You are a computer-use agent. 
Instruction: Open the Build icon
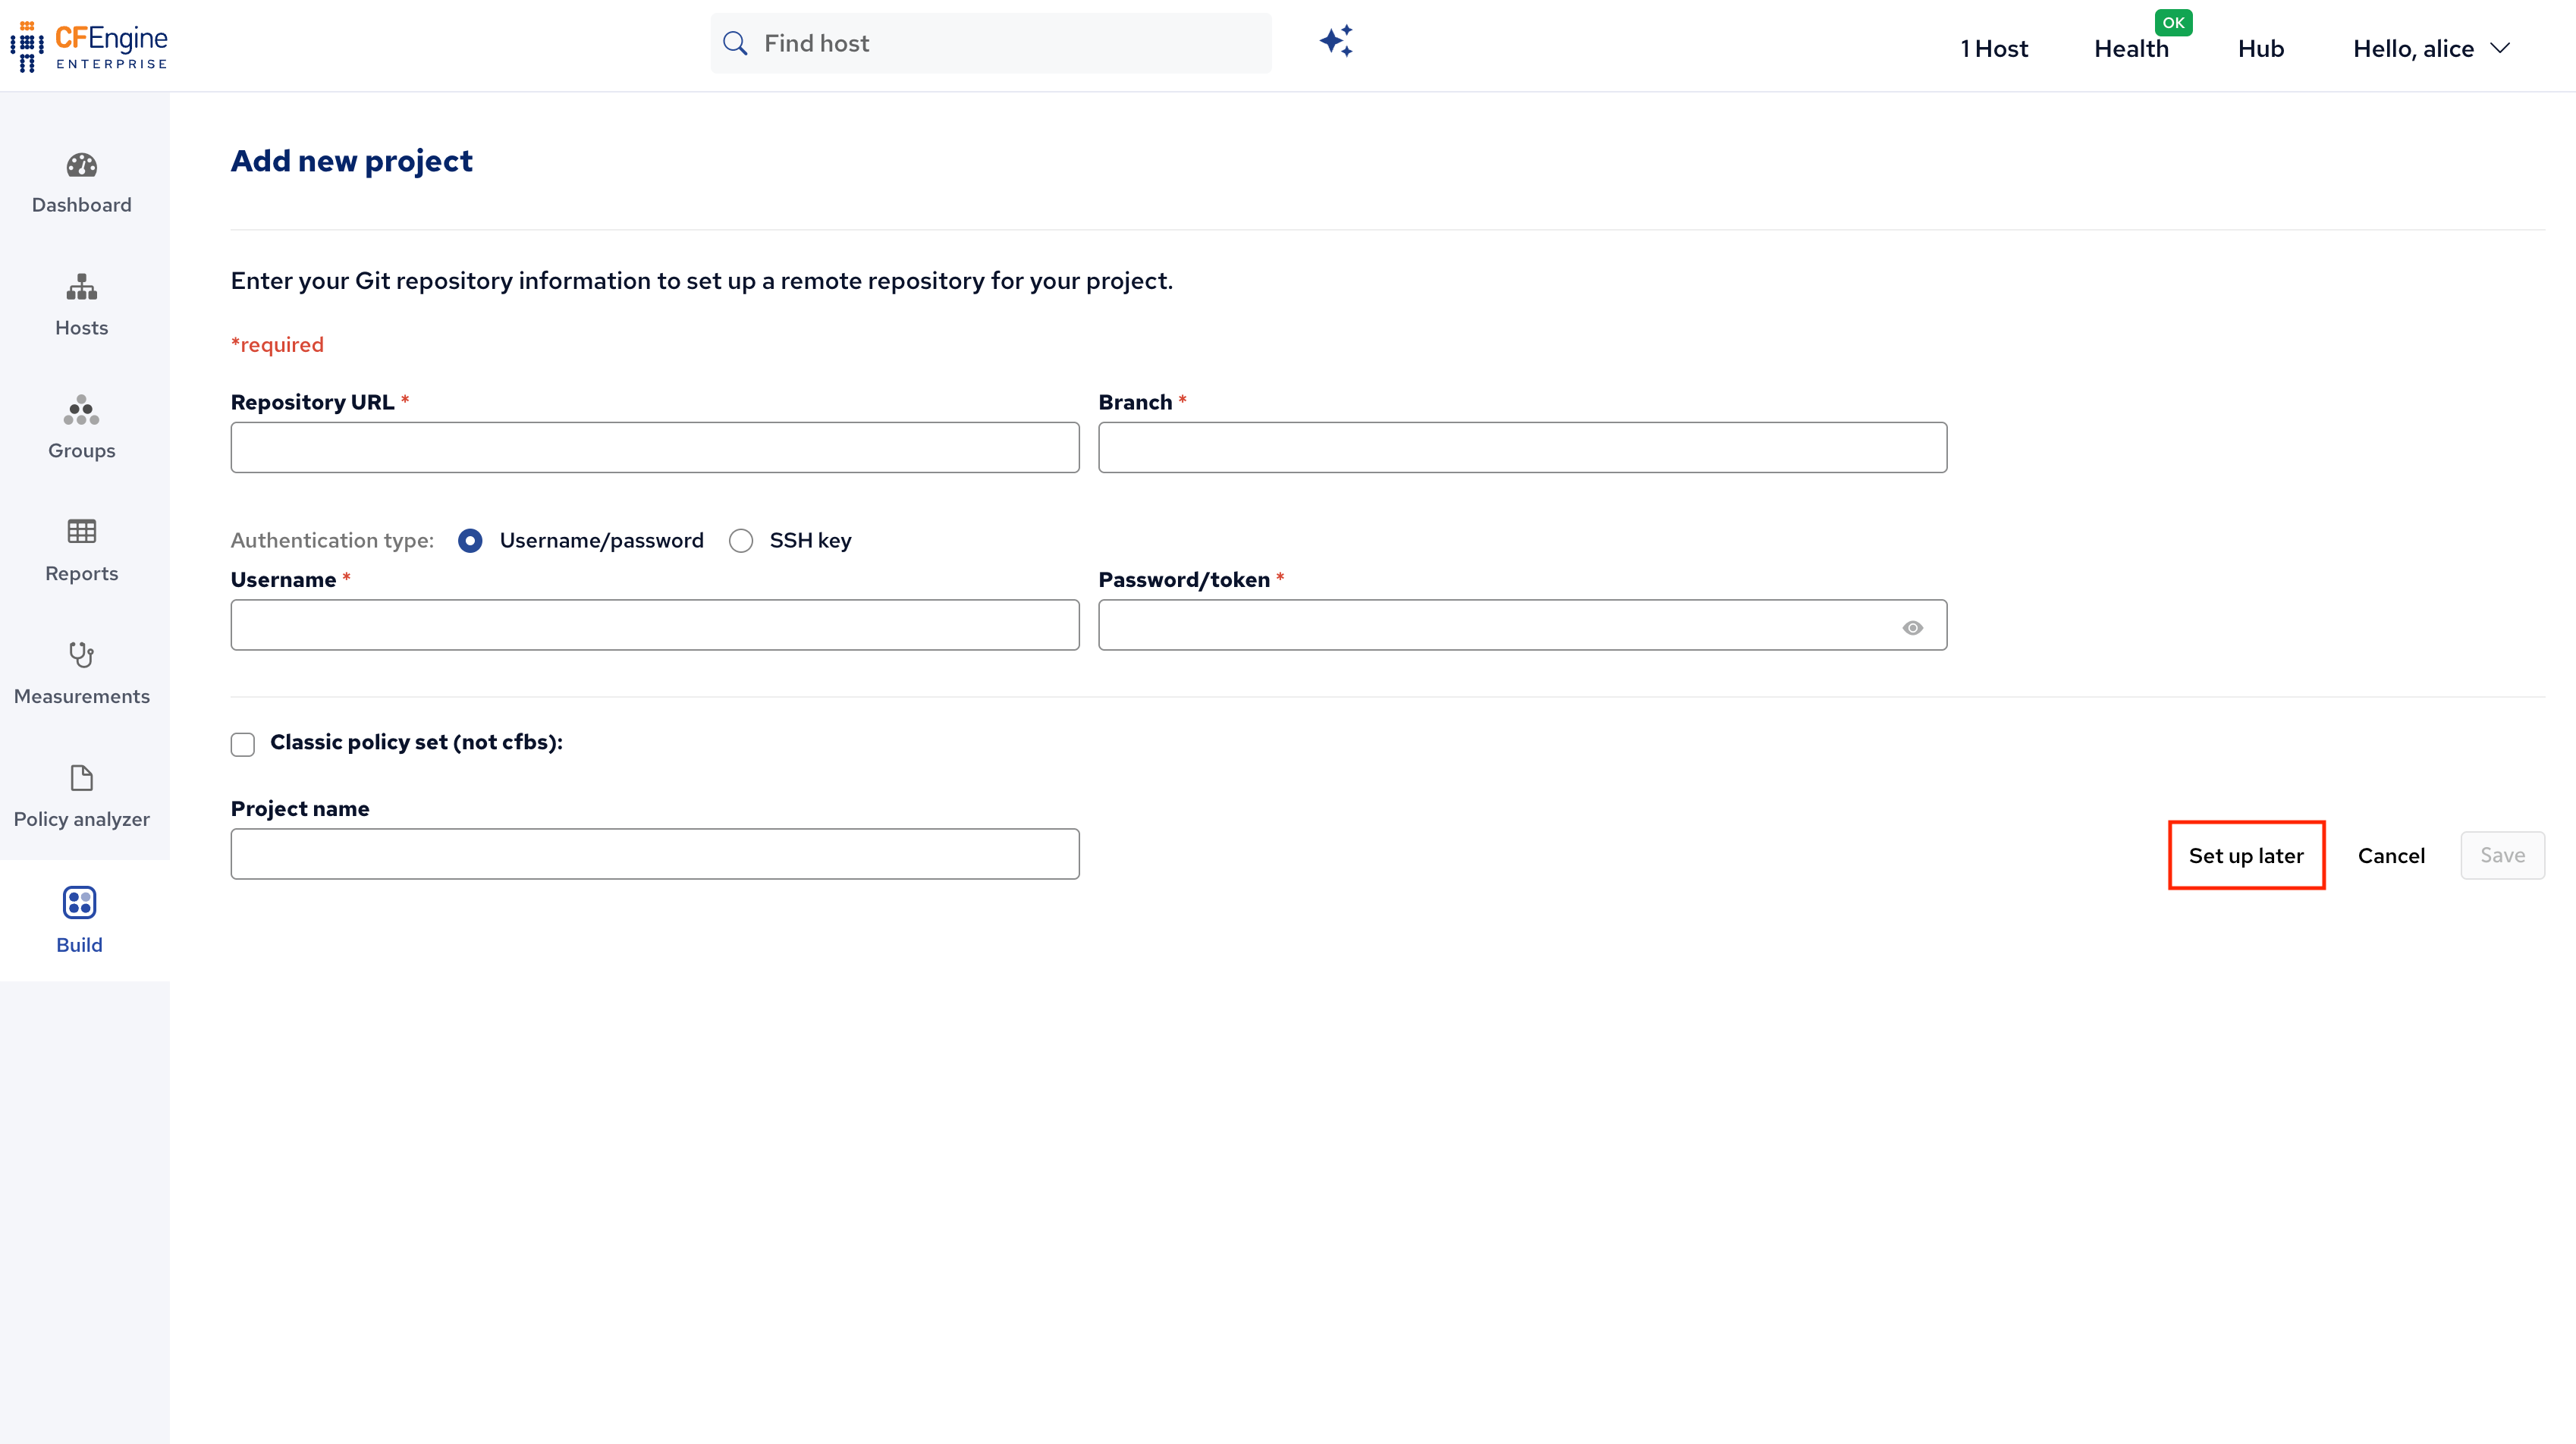(x=79, y=902)
